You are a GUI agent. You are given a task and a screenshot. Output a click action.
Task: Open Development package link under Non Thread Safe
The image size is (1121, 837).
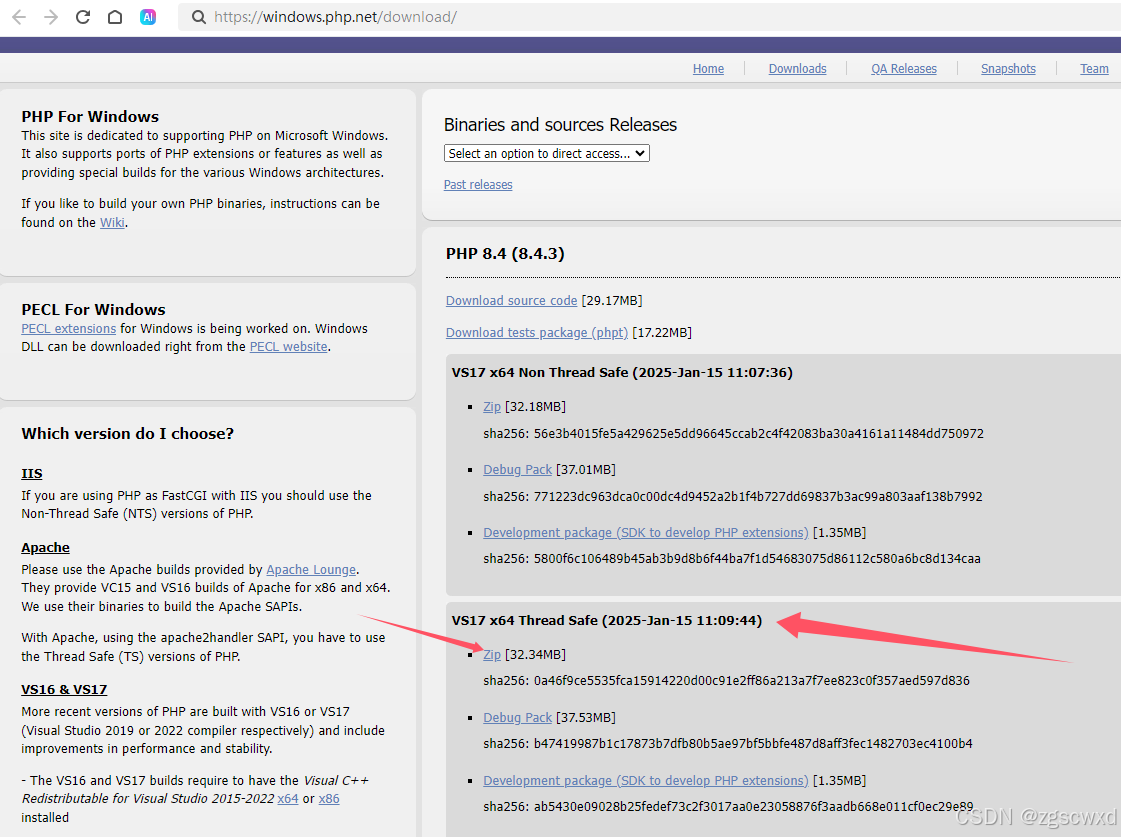point(646,533)
